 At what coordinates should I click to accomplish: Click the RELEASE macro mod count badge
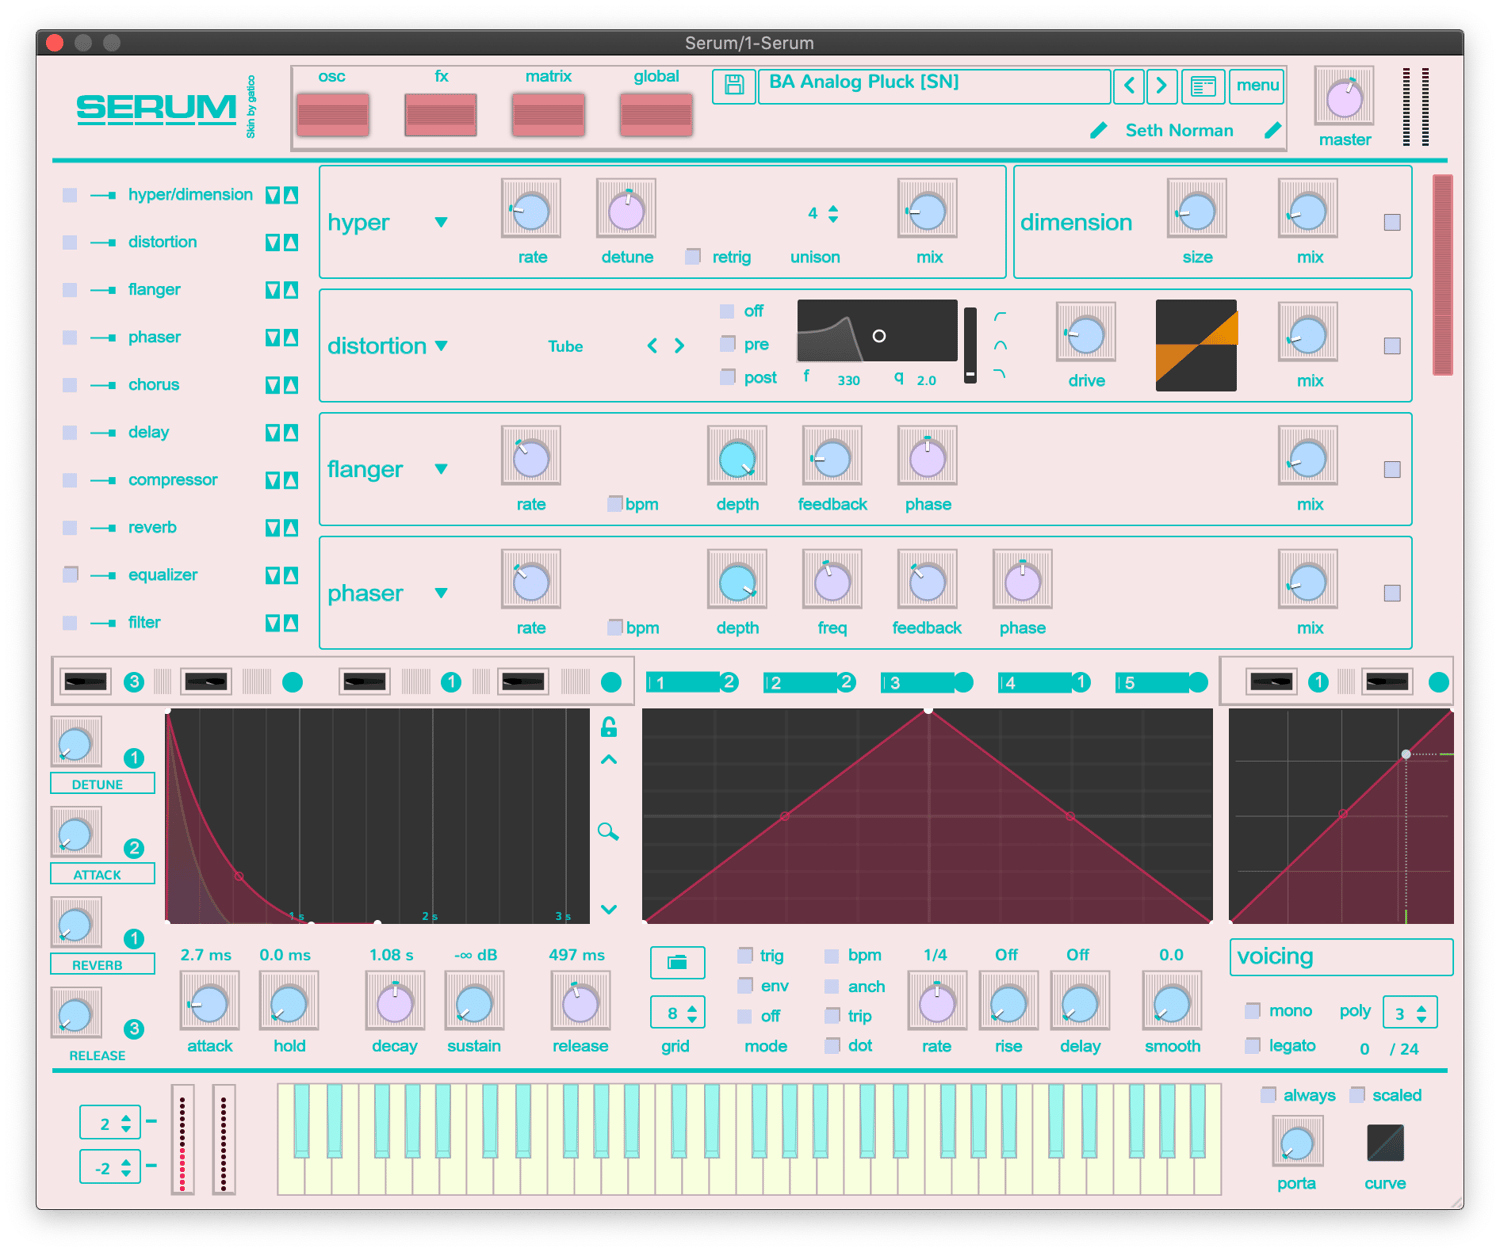click(134, 1029)
